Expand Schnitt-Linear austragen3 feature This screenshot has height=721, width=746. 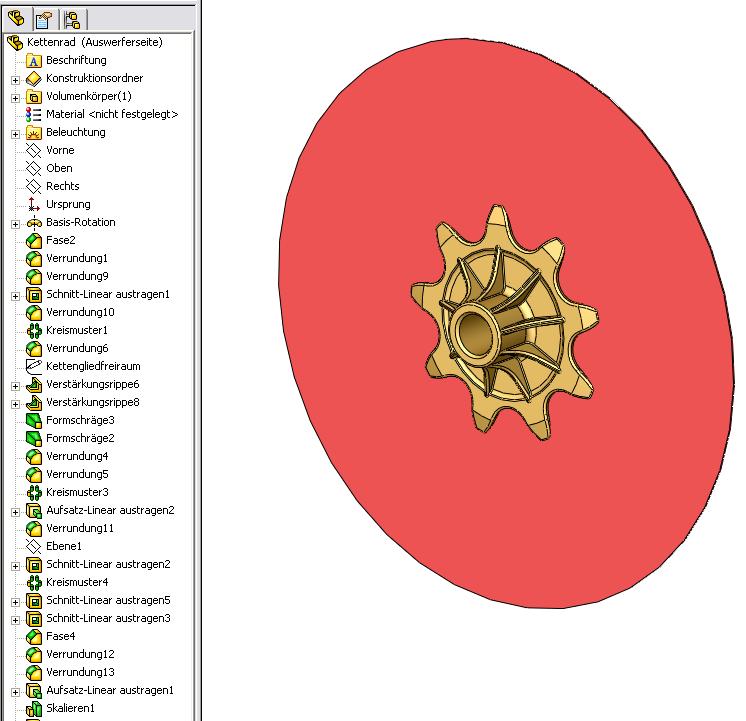coord(15,620)
